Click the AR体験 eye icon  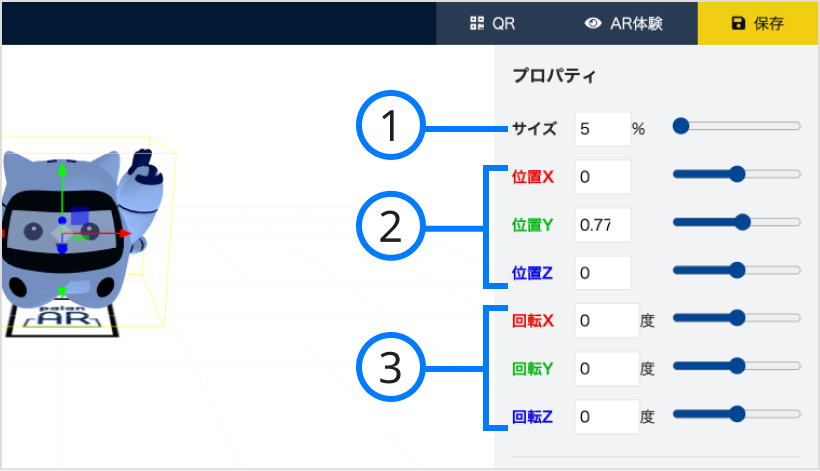tap(593, 23)
